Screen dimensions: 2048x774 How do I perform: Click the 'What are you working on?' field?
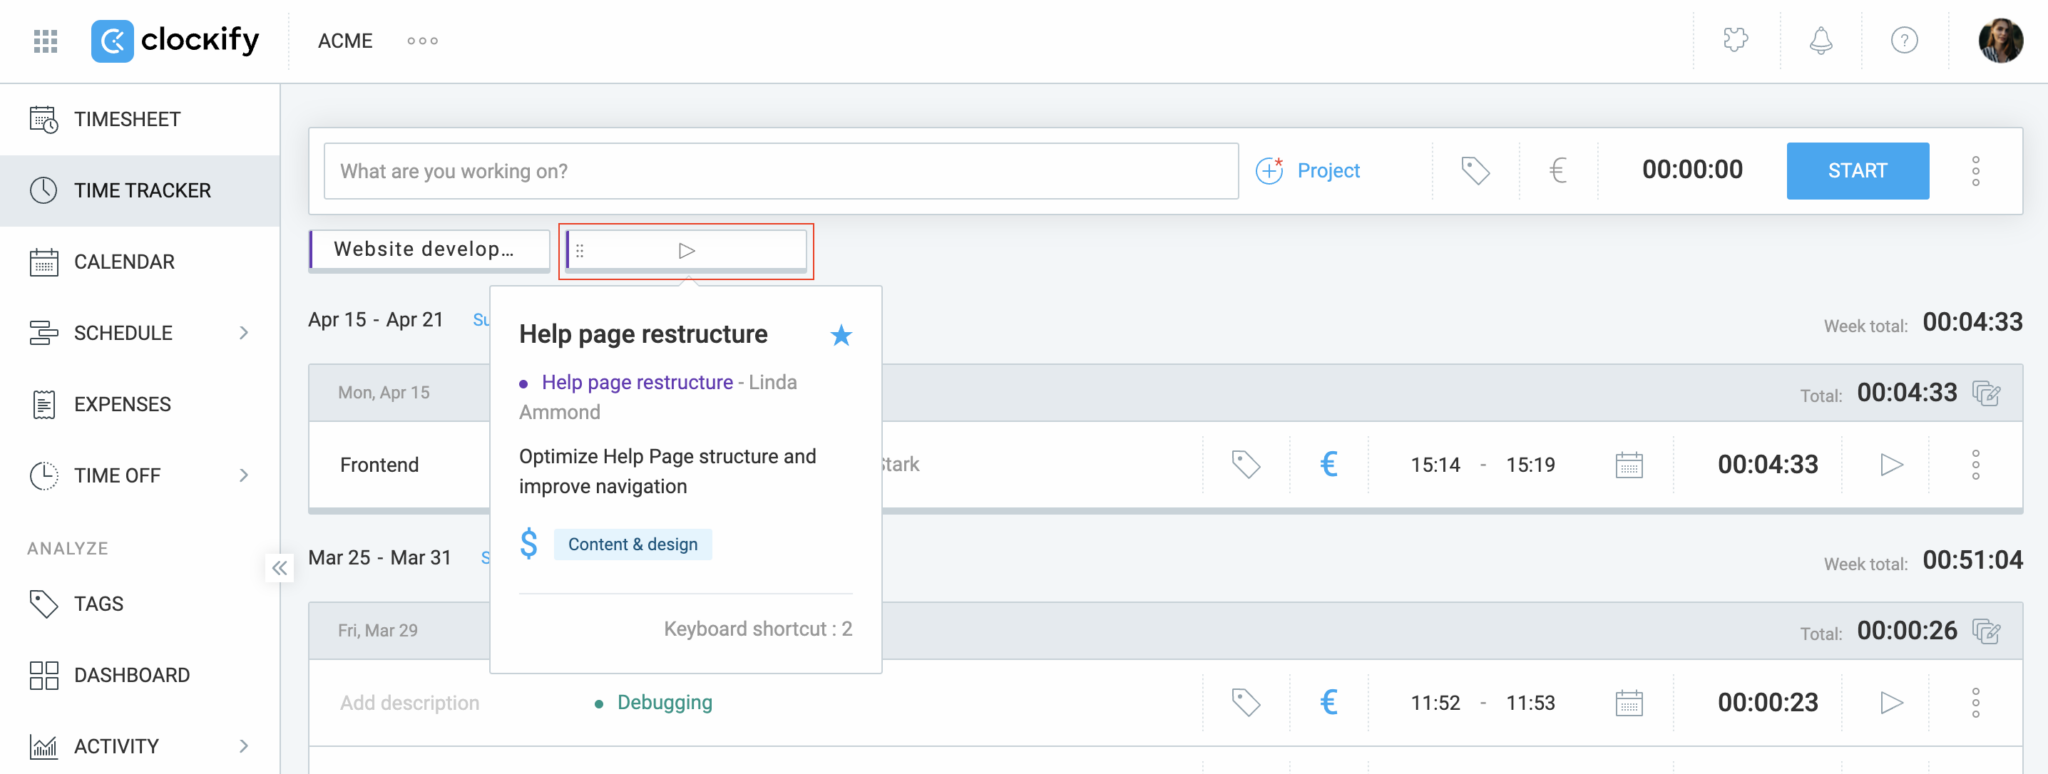point(781,171)
